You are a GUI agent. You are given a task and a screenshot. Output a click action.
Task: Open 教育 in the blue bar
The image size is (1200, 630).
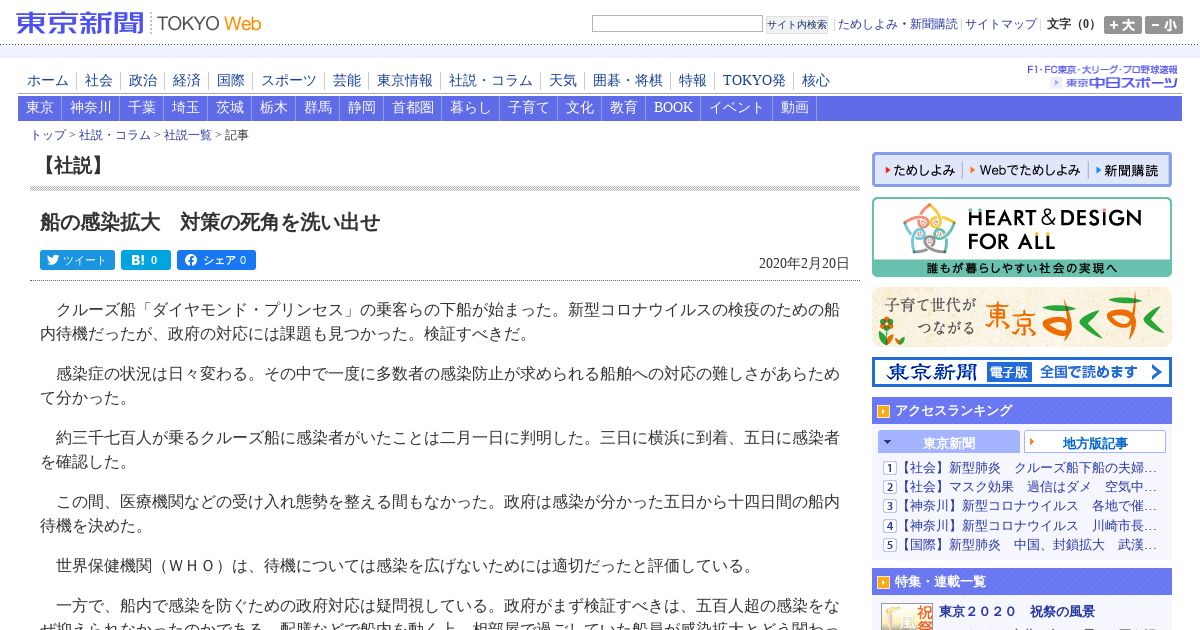(x=624, y=108)
